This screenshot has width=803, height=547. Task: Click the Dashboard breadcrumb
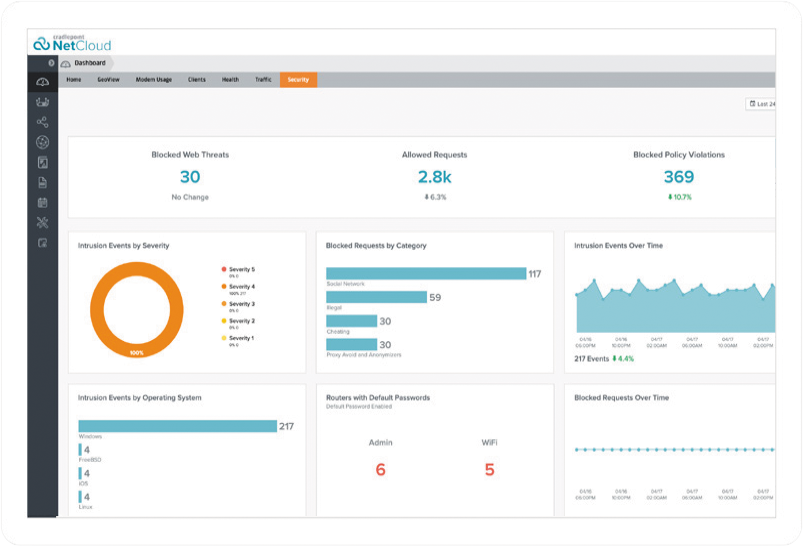click(89, 63)
